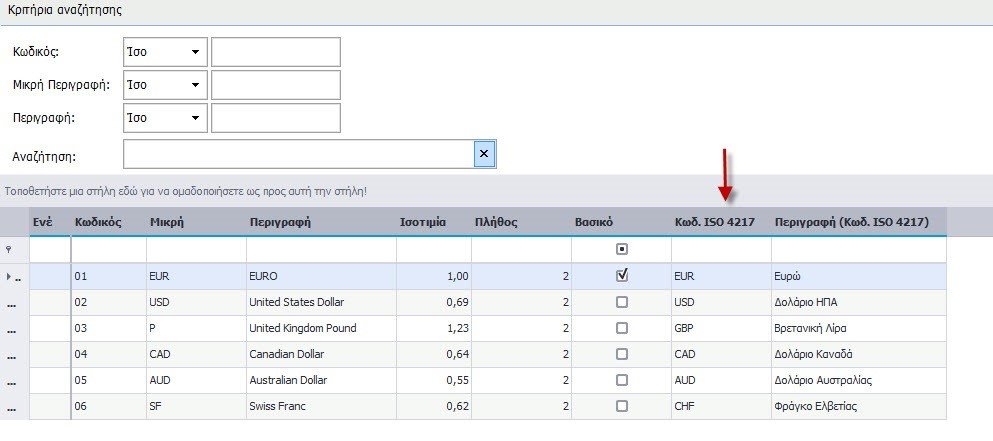This screenshot has width=993, height=441.
Task: Click the Κωδικός value input field
Action: click(276, 52)
